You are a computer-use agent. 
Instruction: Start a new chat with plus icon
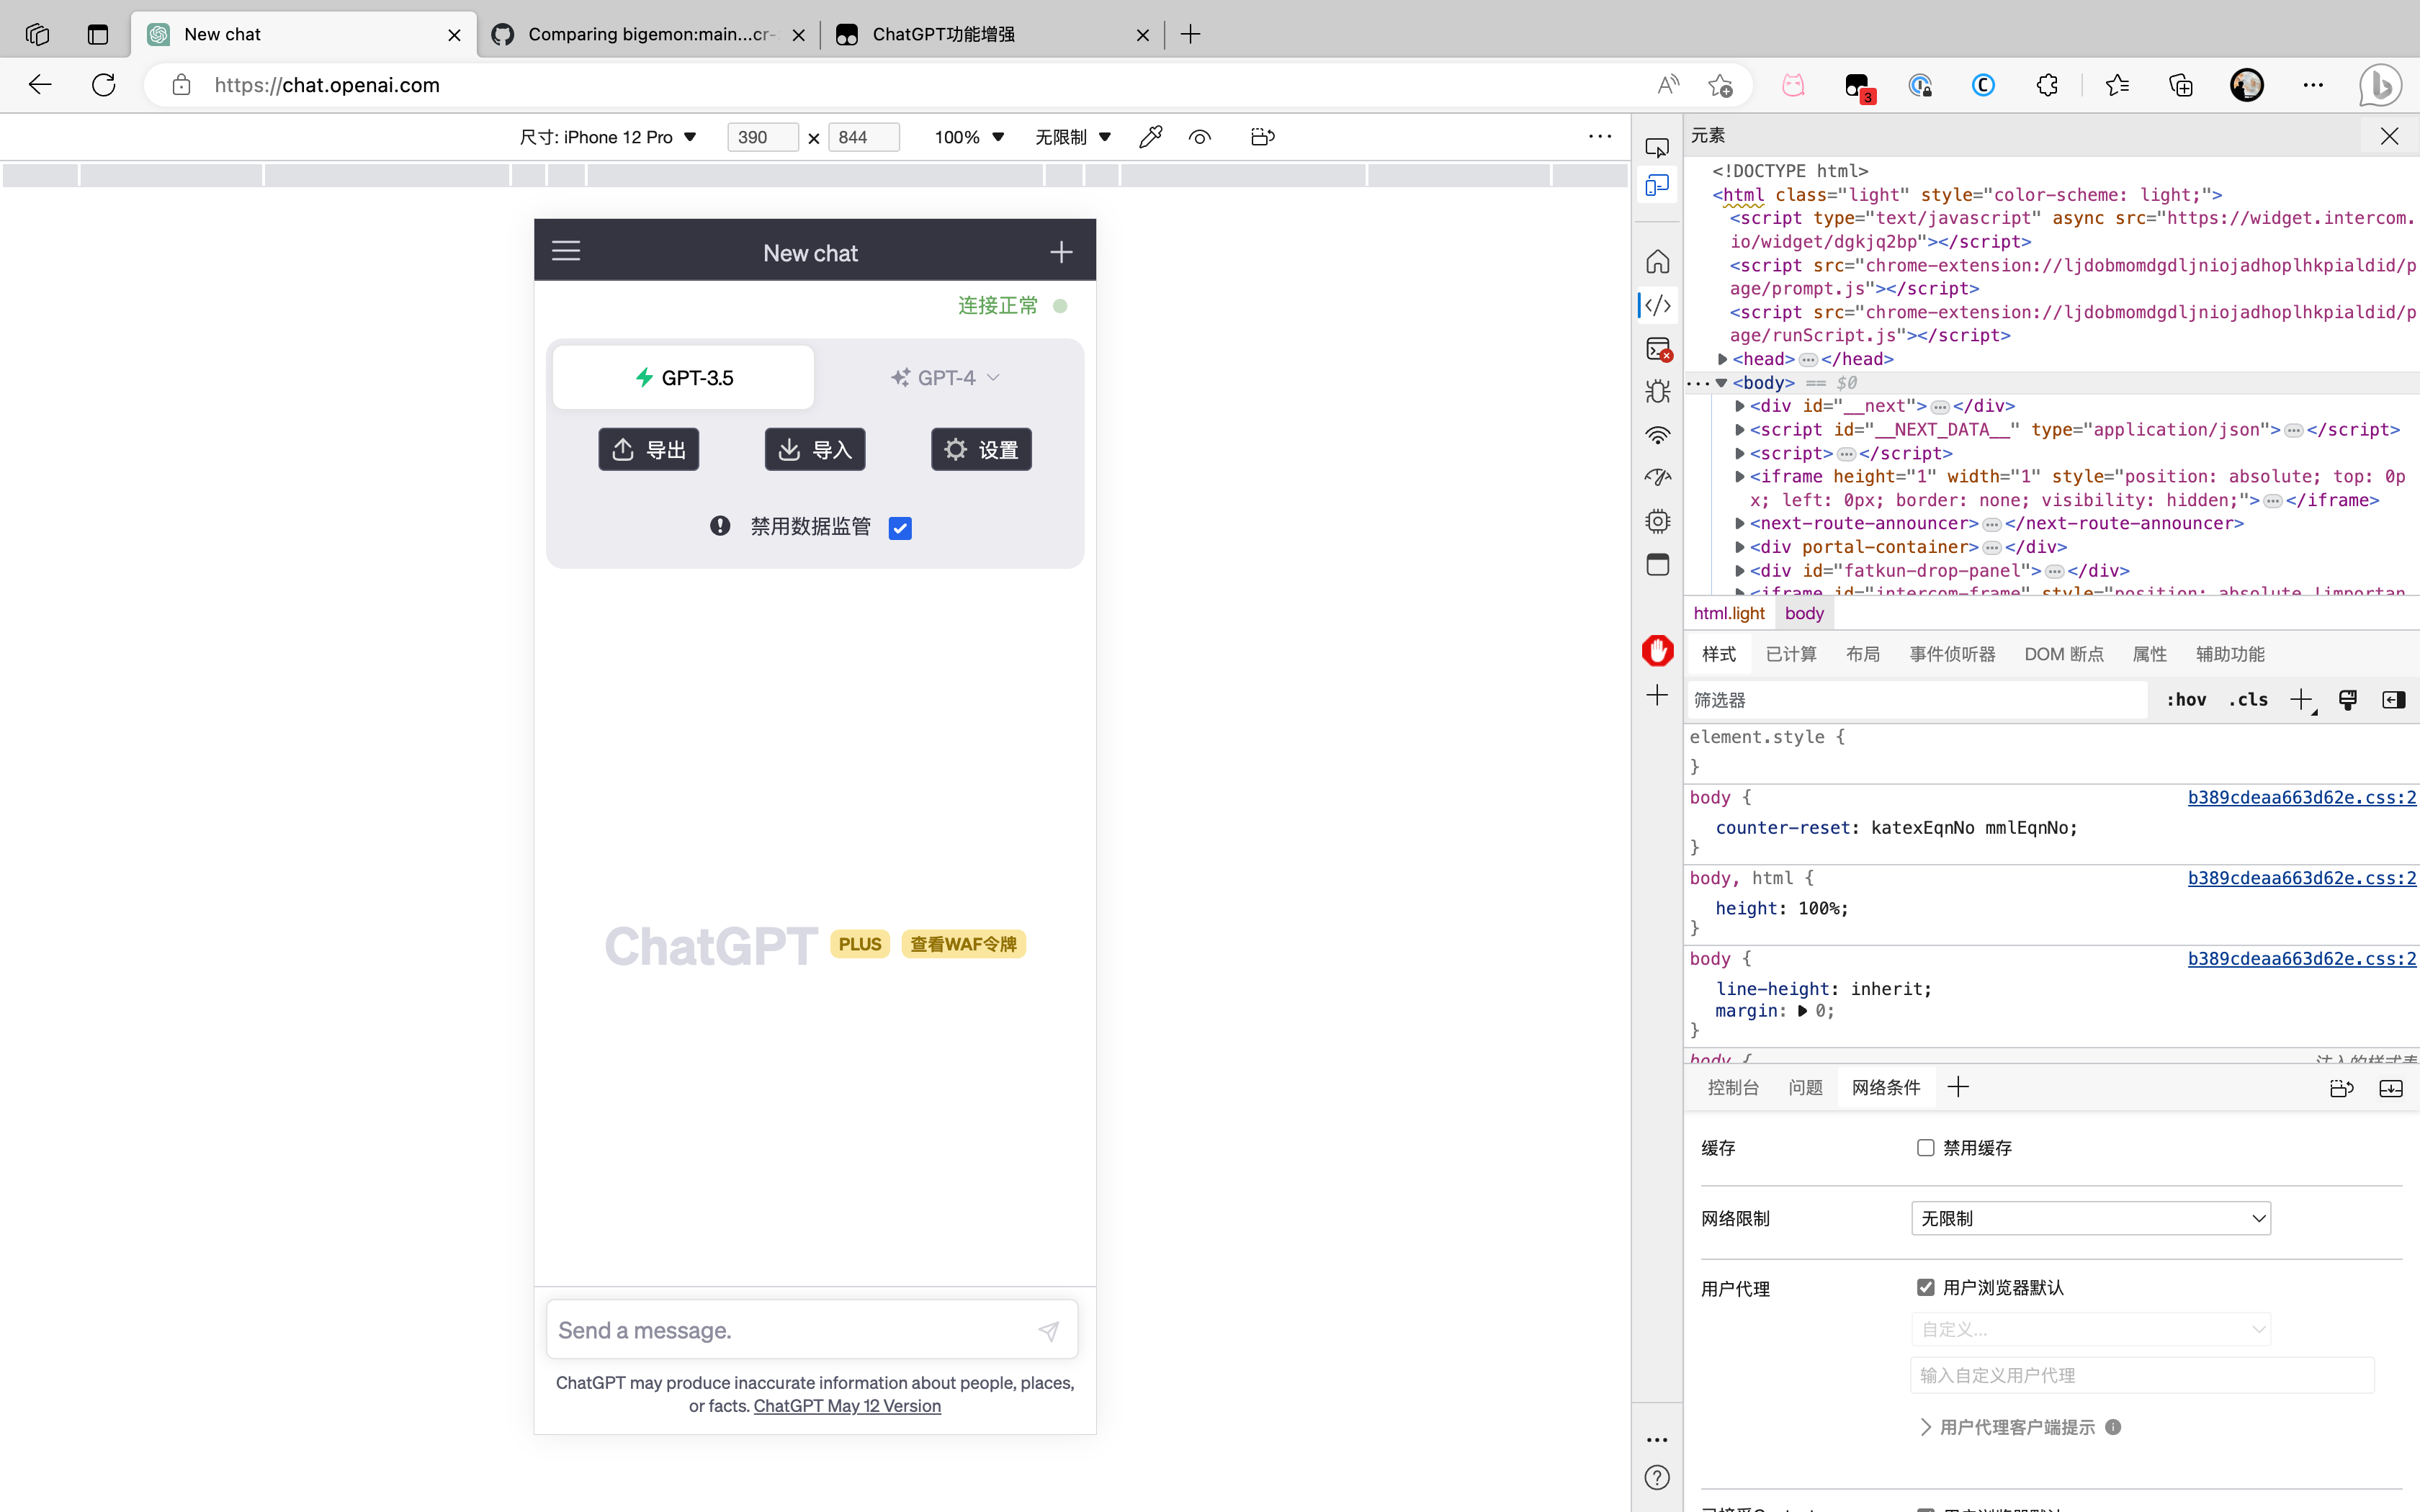1061,252
